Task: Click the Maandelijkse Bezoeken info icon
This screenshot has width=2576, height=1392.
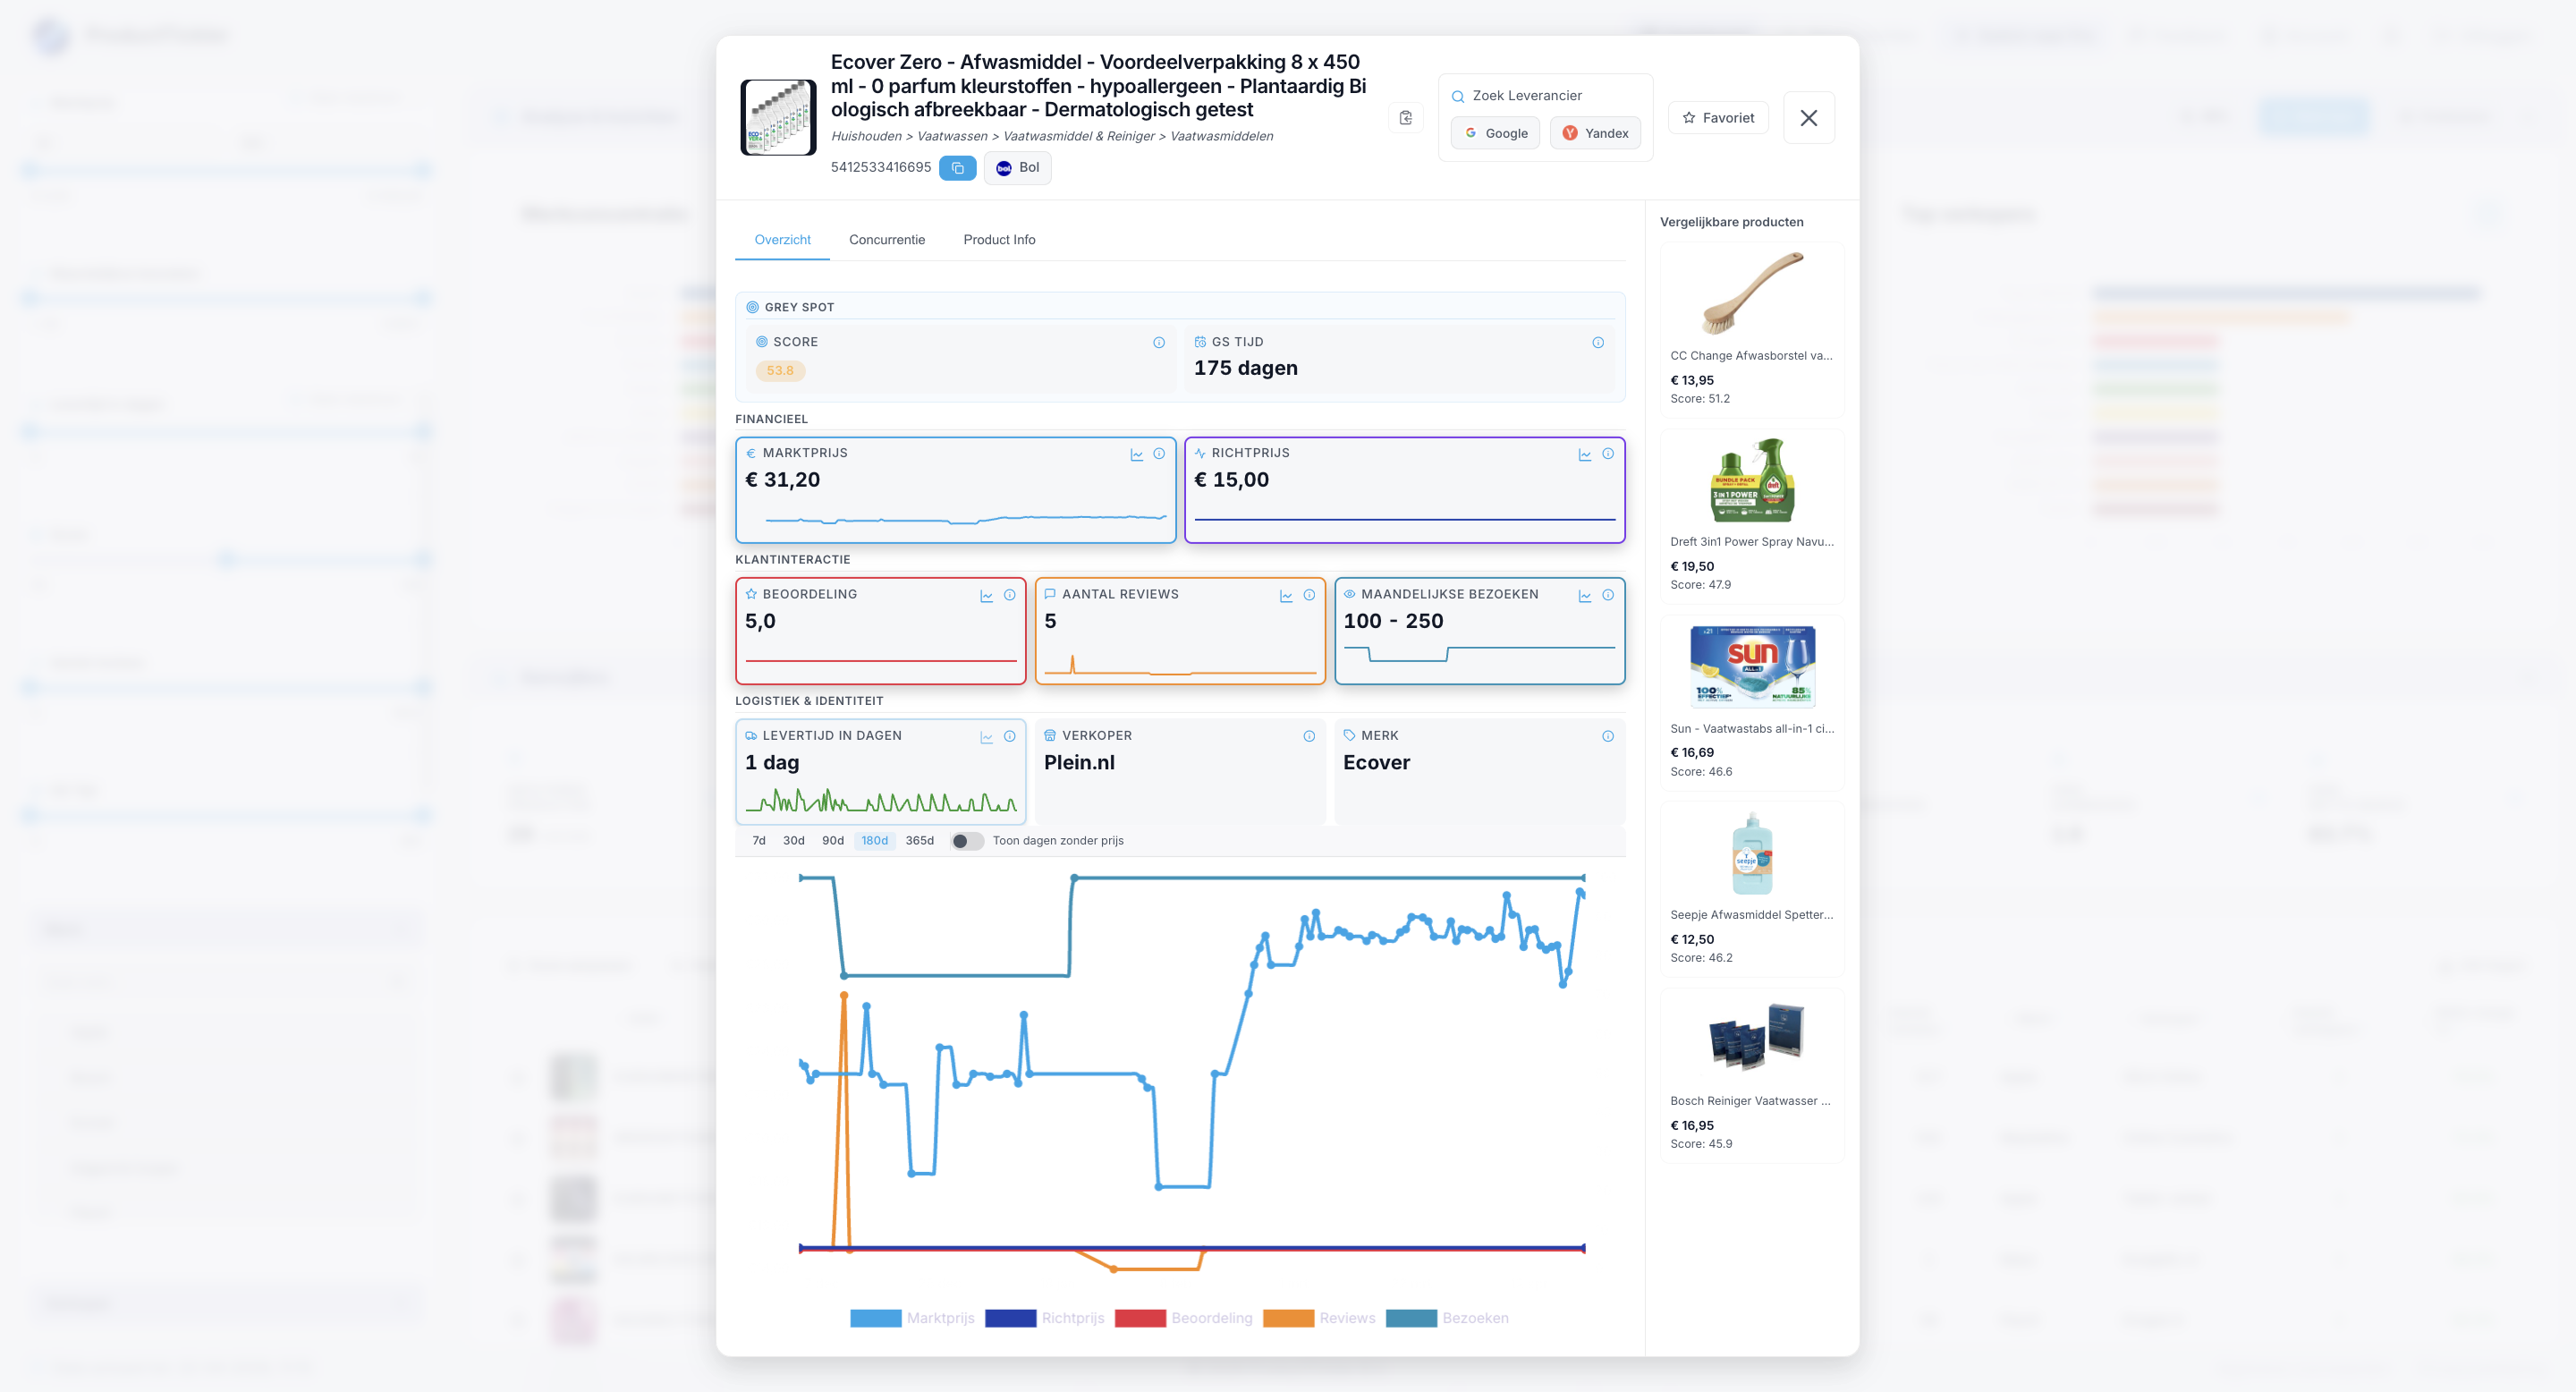Action: click(x=1608, y=595)
